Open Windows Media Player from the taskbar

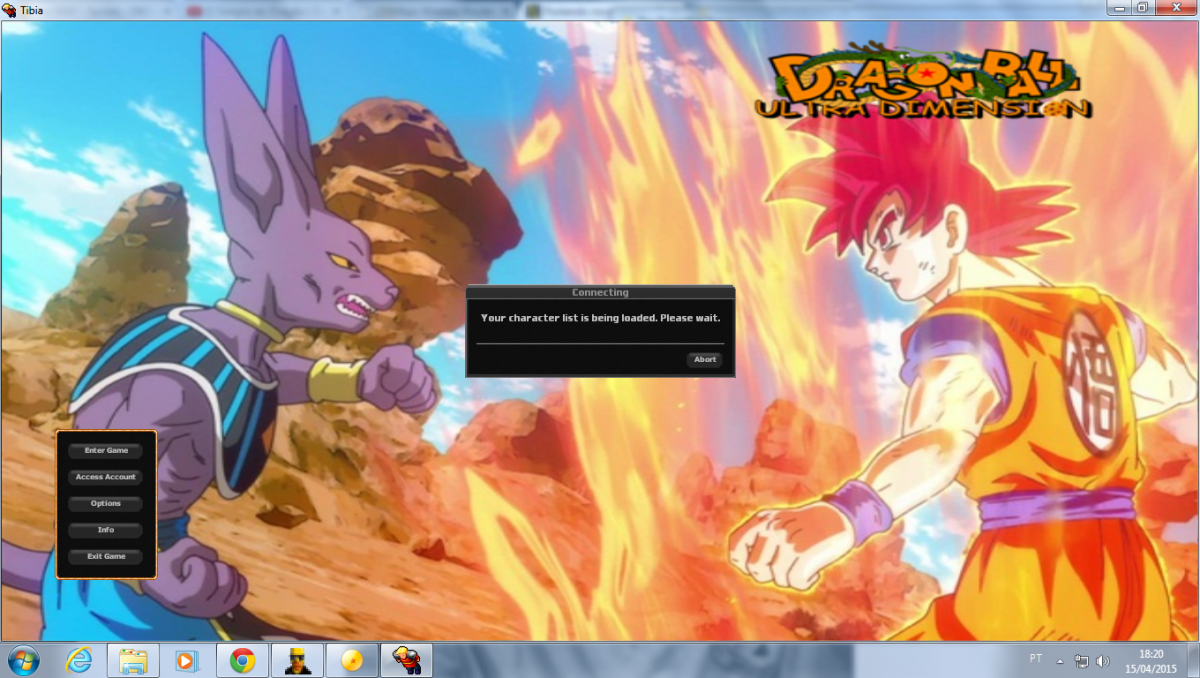[186, 660]
